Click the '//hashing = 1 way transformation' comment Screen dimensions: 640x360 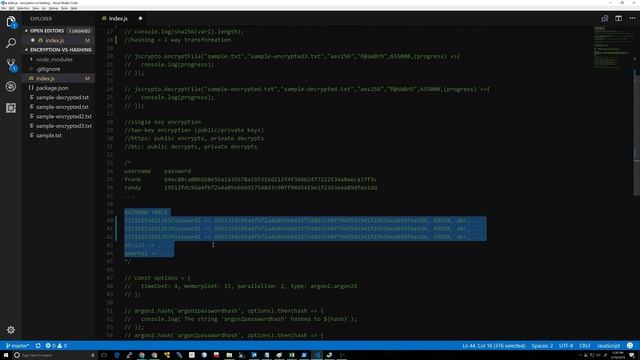178,40
